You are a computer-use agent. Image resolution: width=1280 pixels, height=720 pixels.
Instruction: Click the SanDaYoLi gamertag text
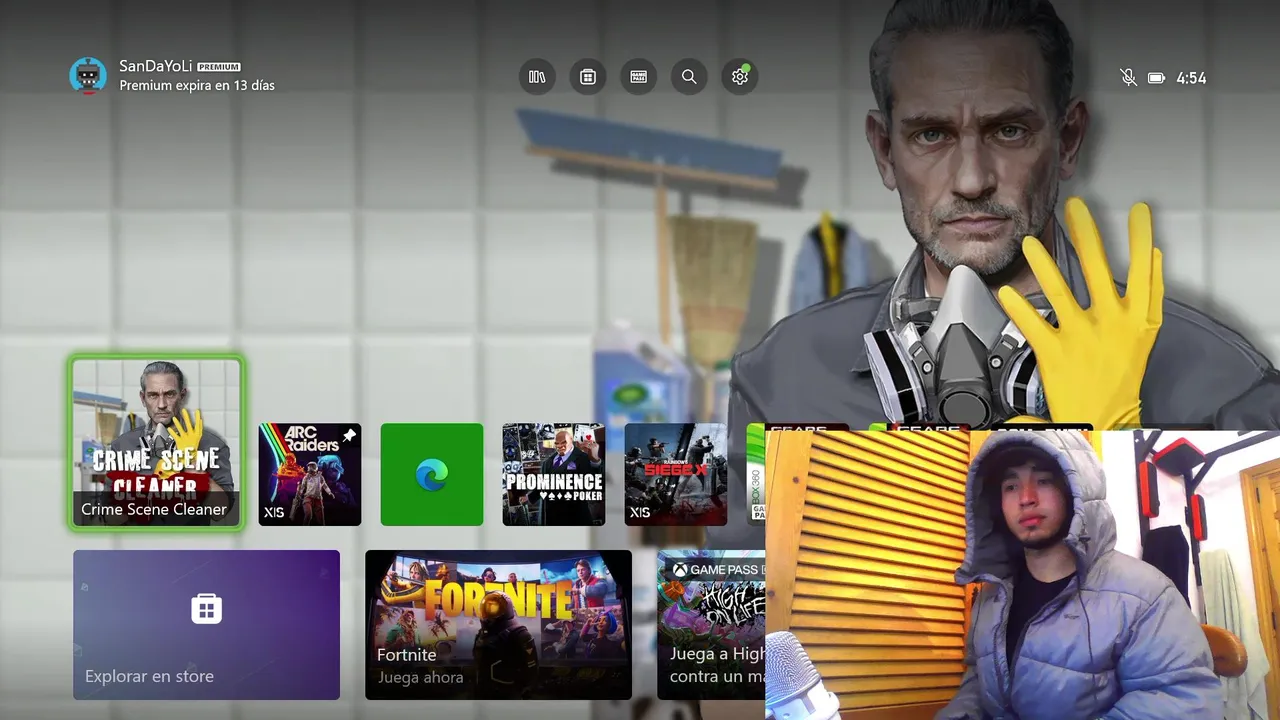click(x=155, y=66)
